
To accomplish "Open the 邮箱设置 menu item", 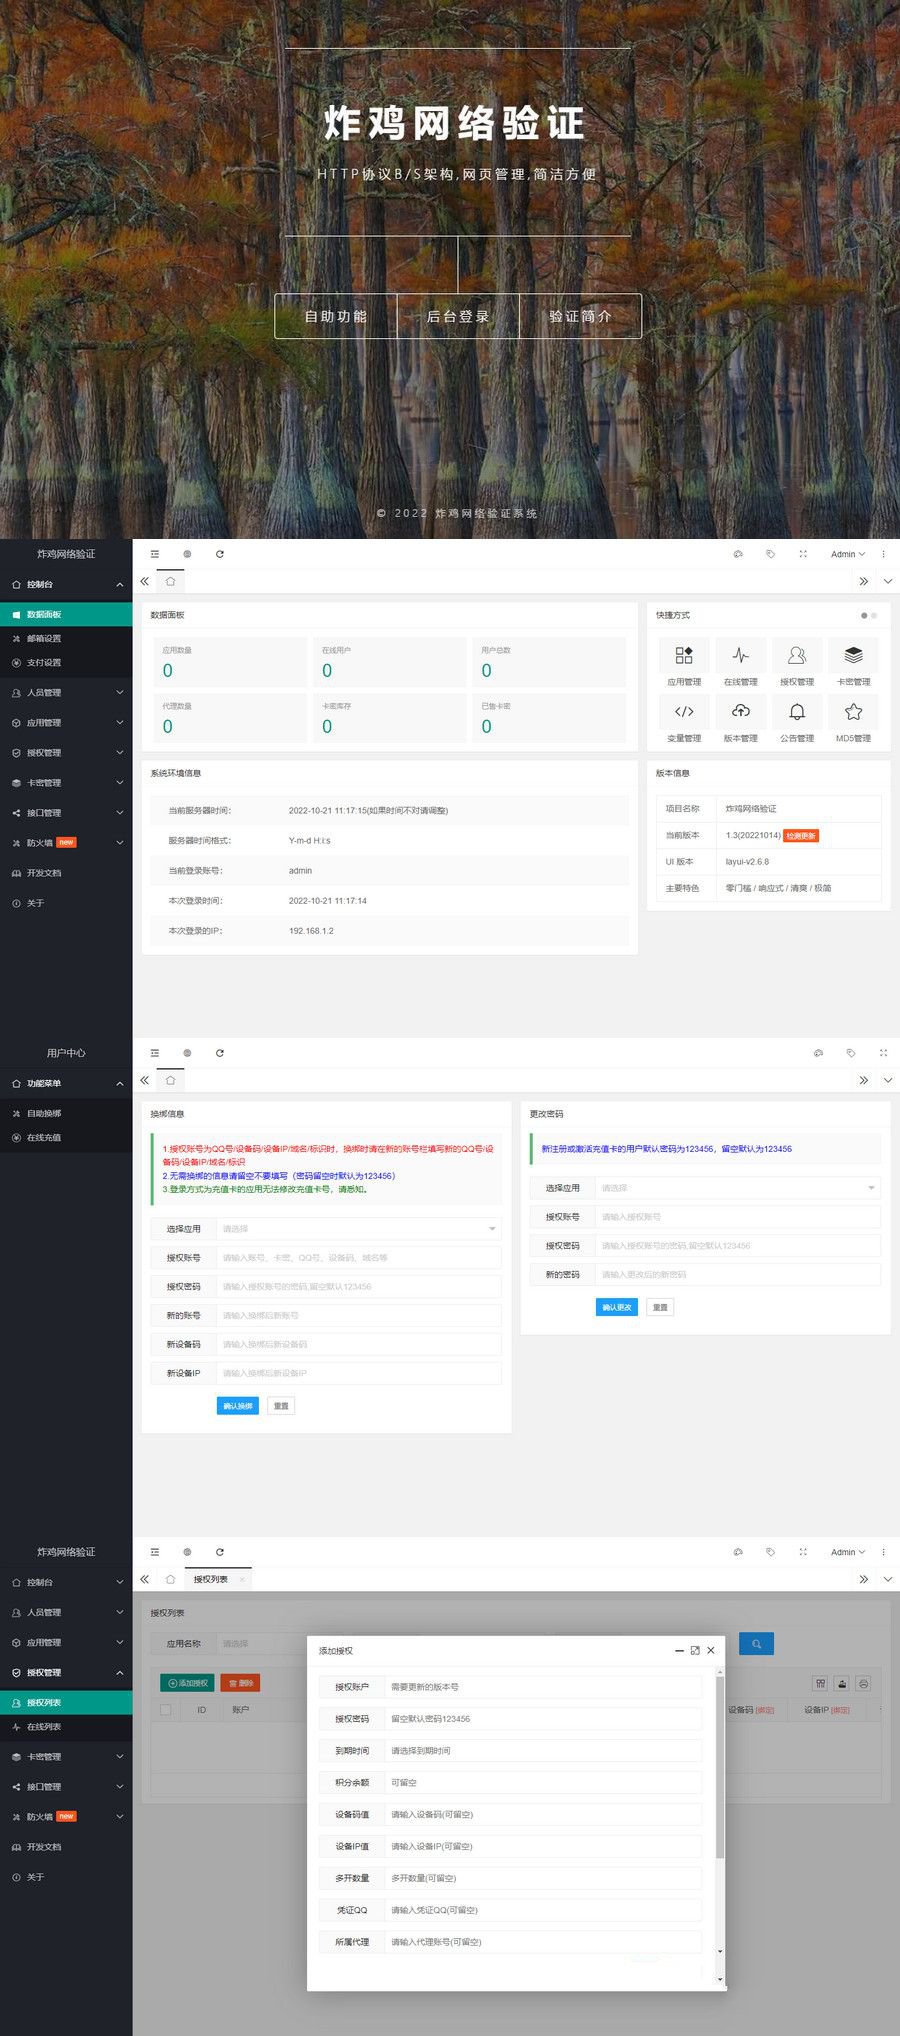I will 44,638.
